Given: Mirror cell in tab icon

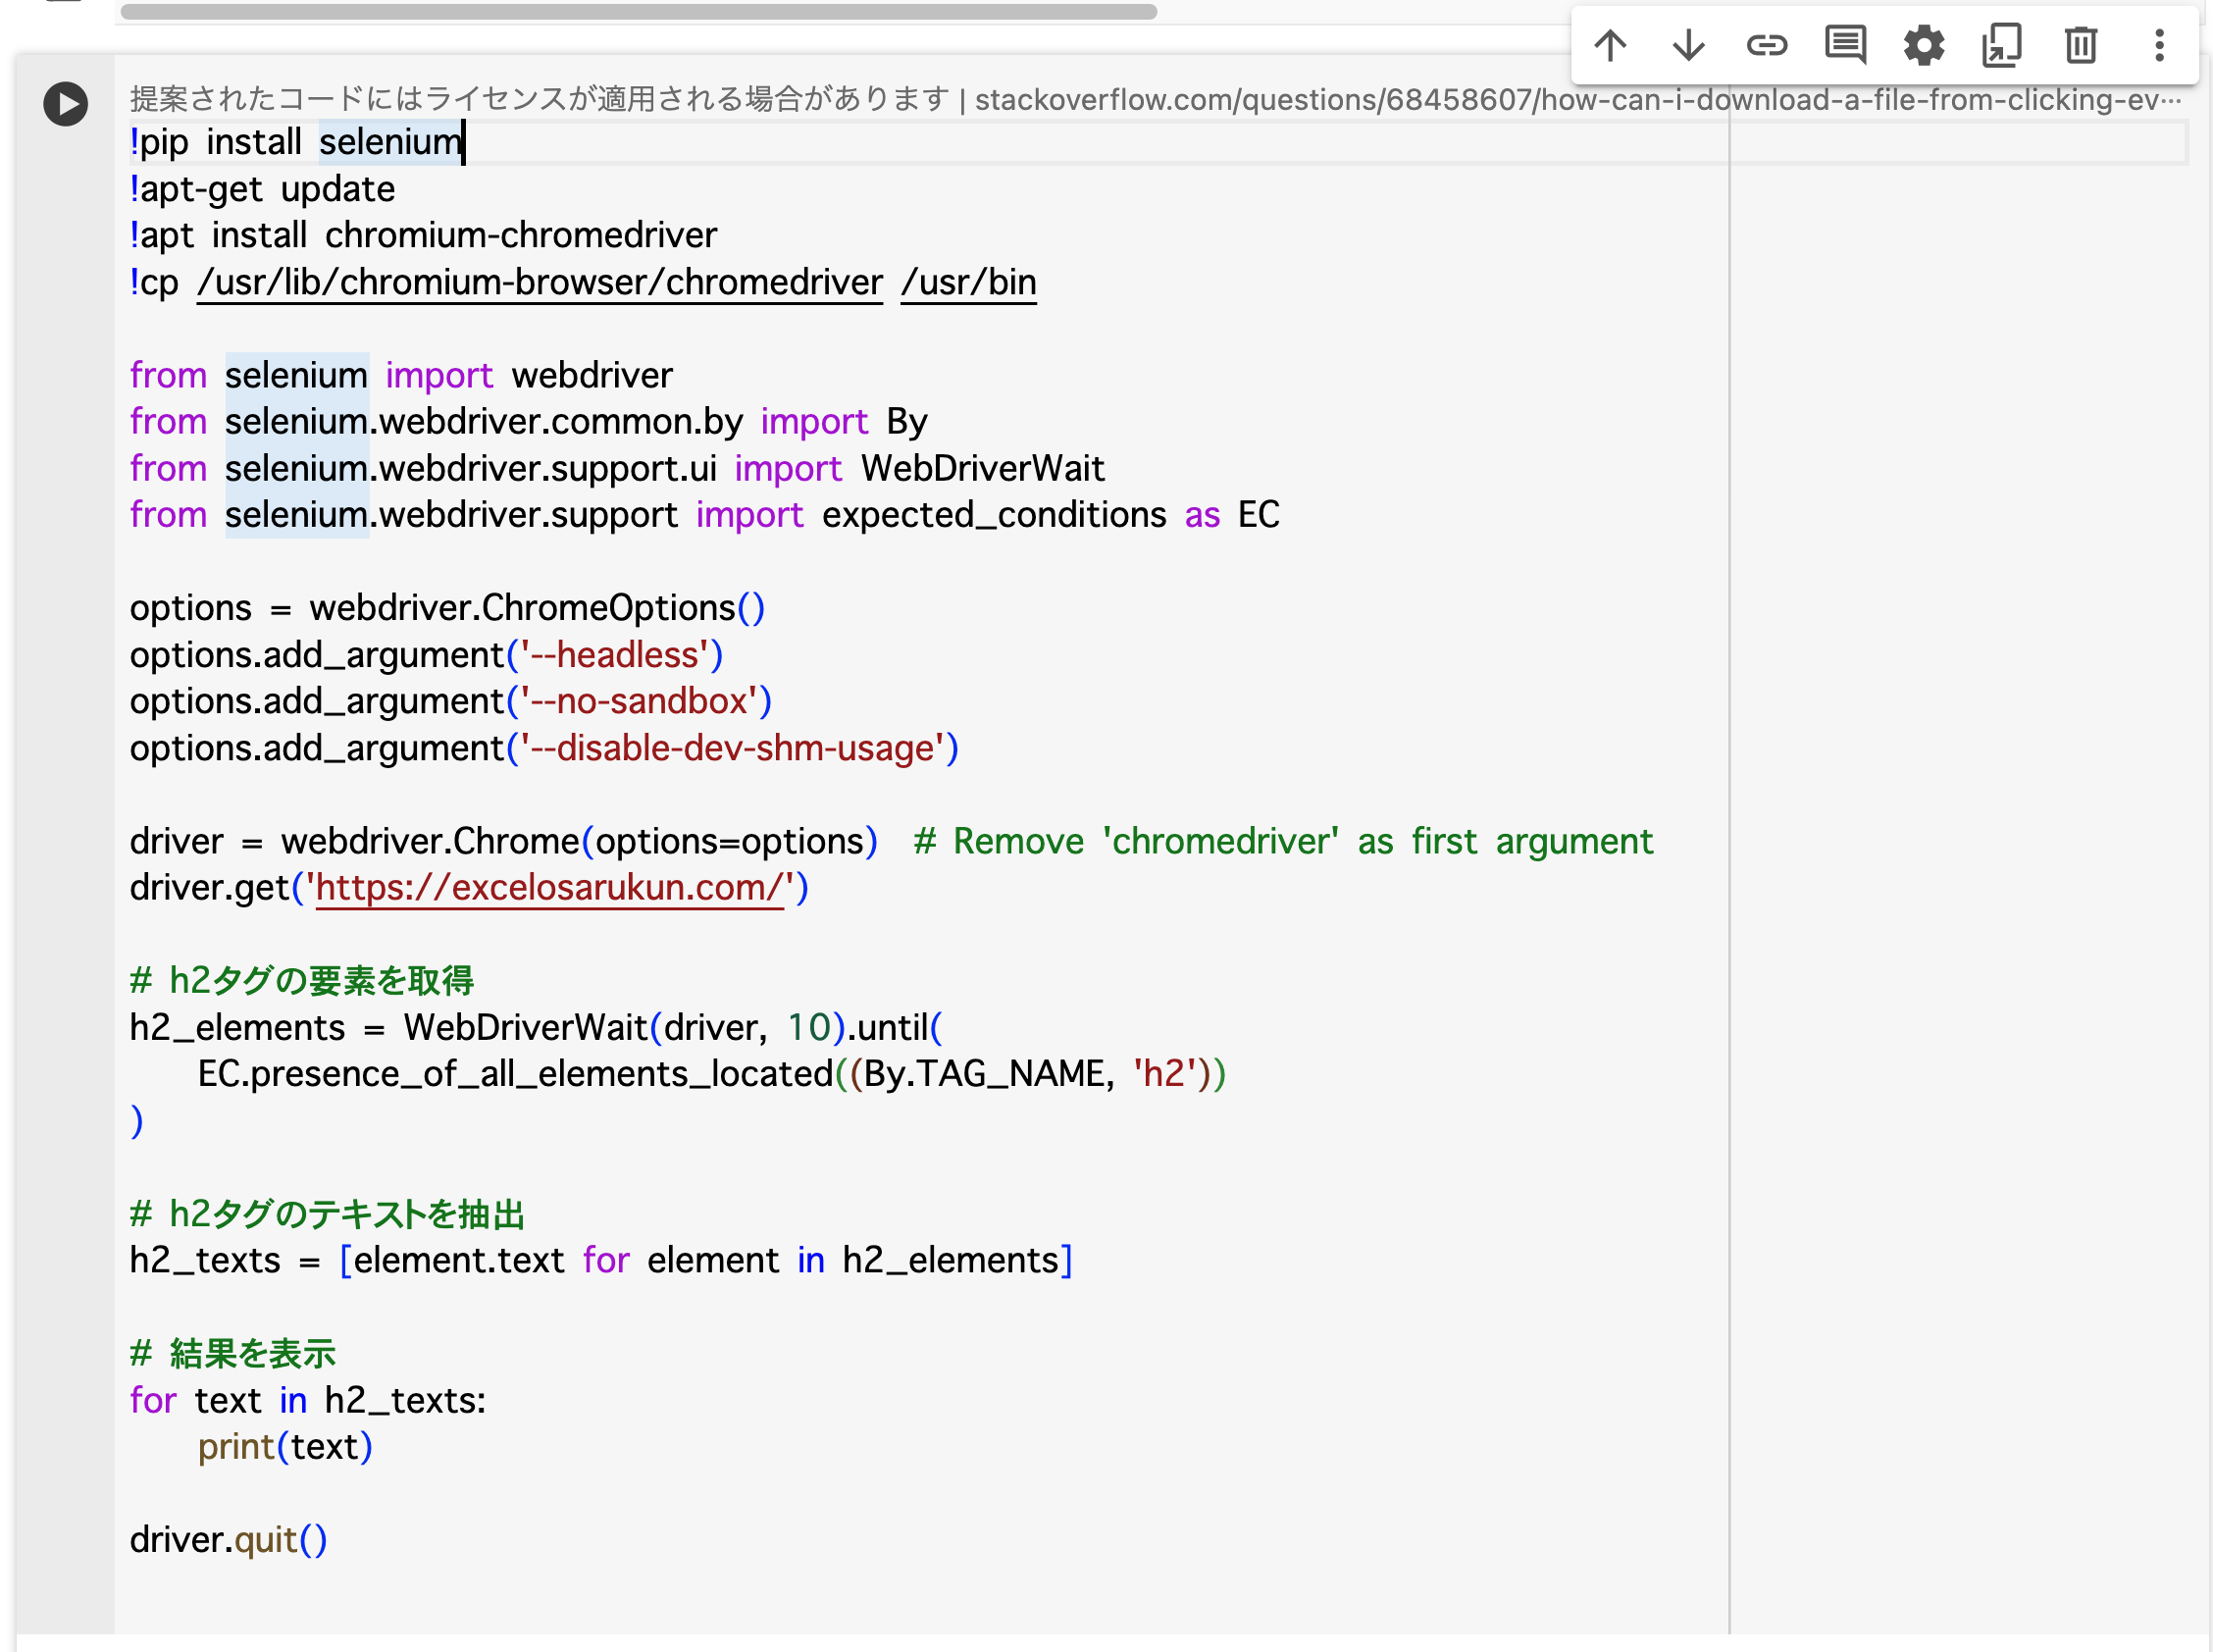Looking at the screenshot, I should pos(2001,46).
